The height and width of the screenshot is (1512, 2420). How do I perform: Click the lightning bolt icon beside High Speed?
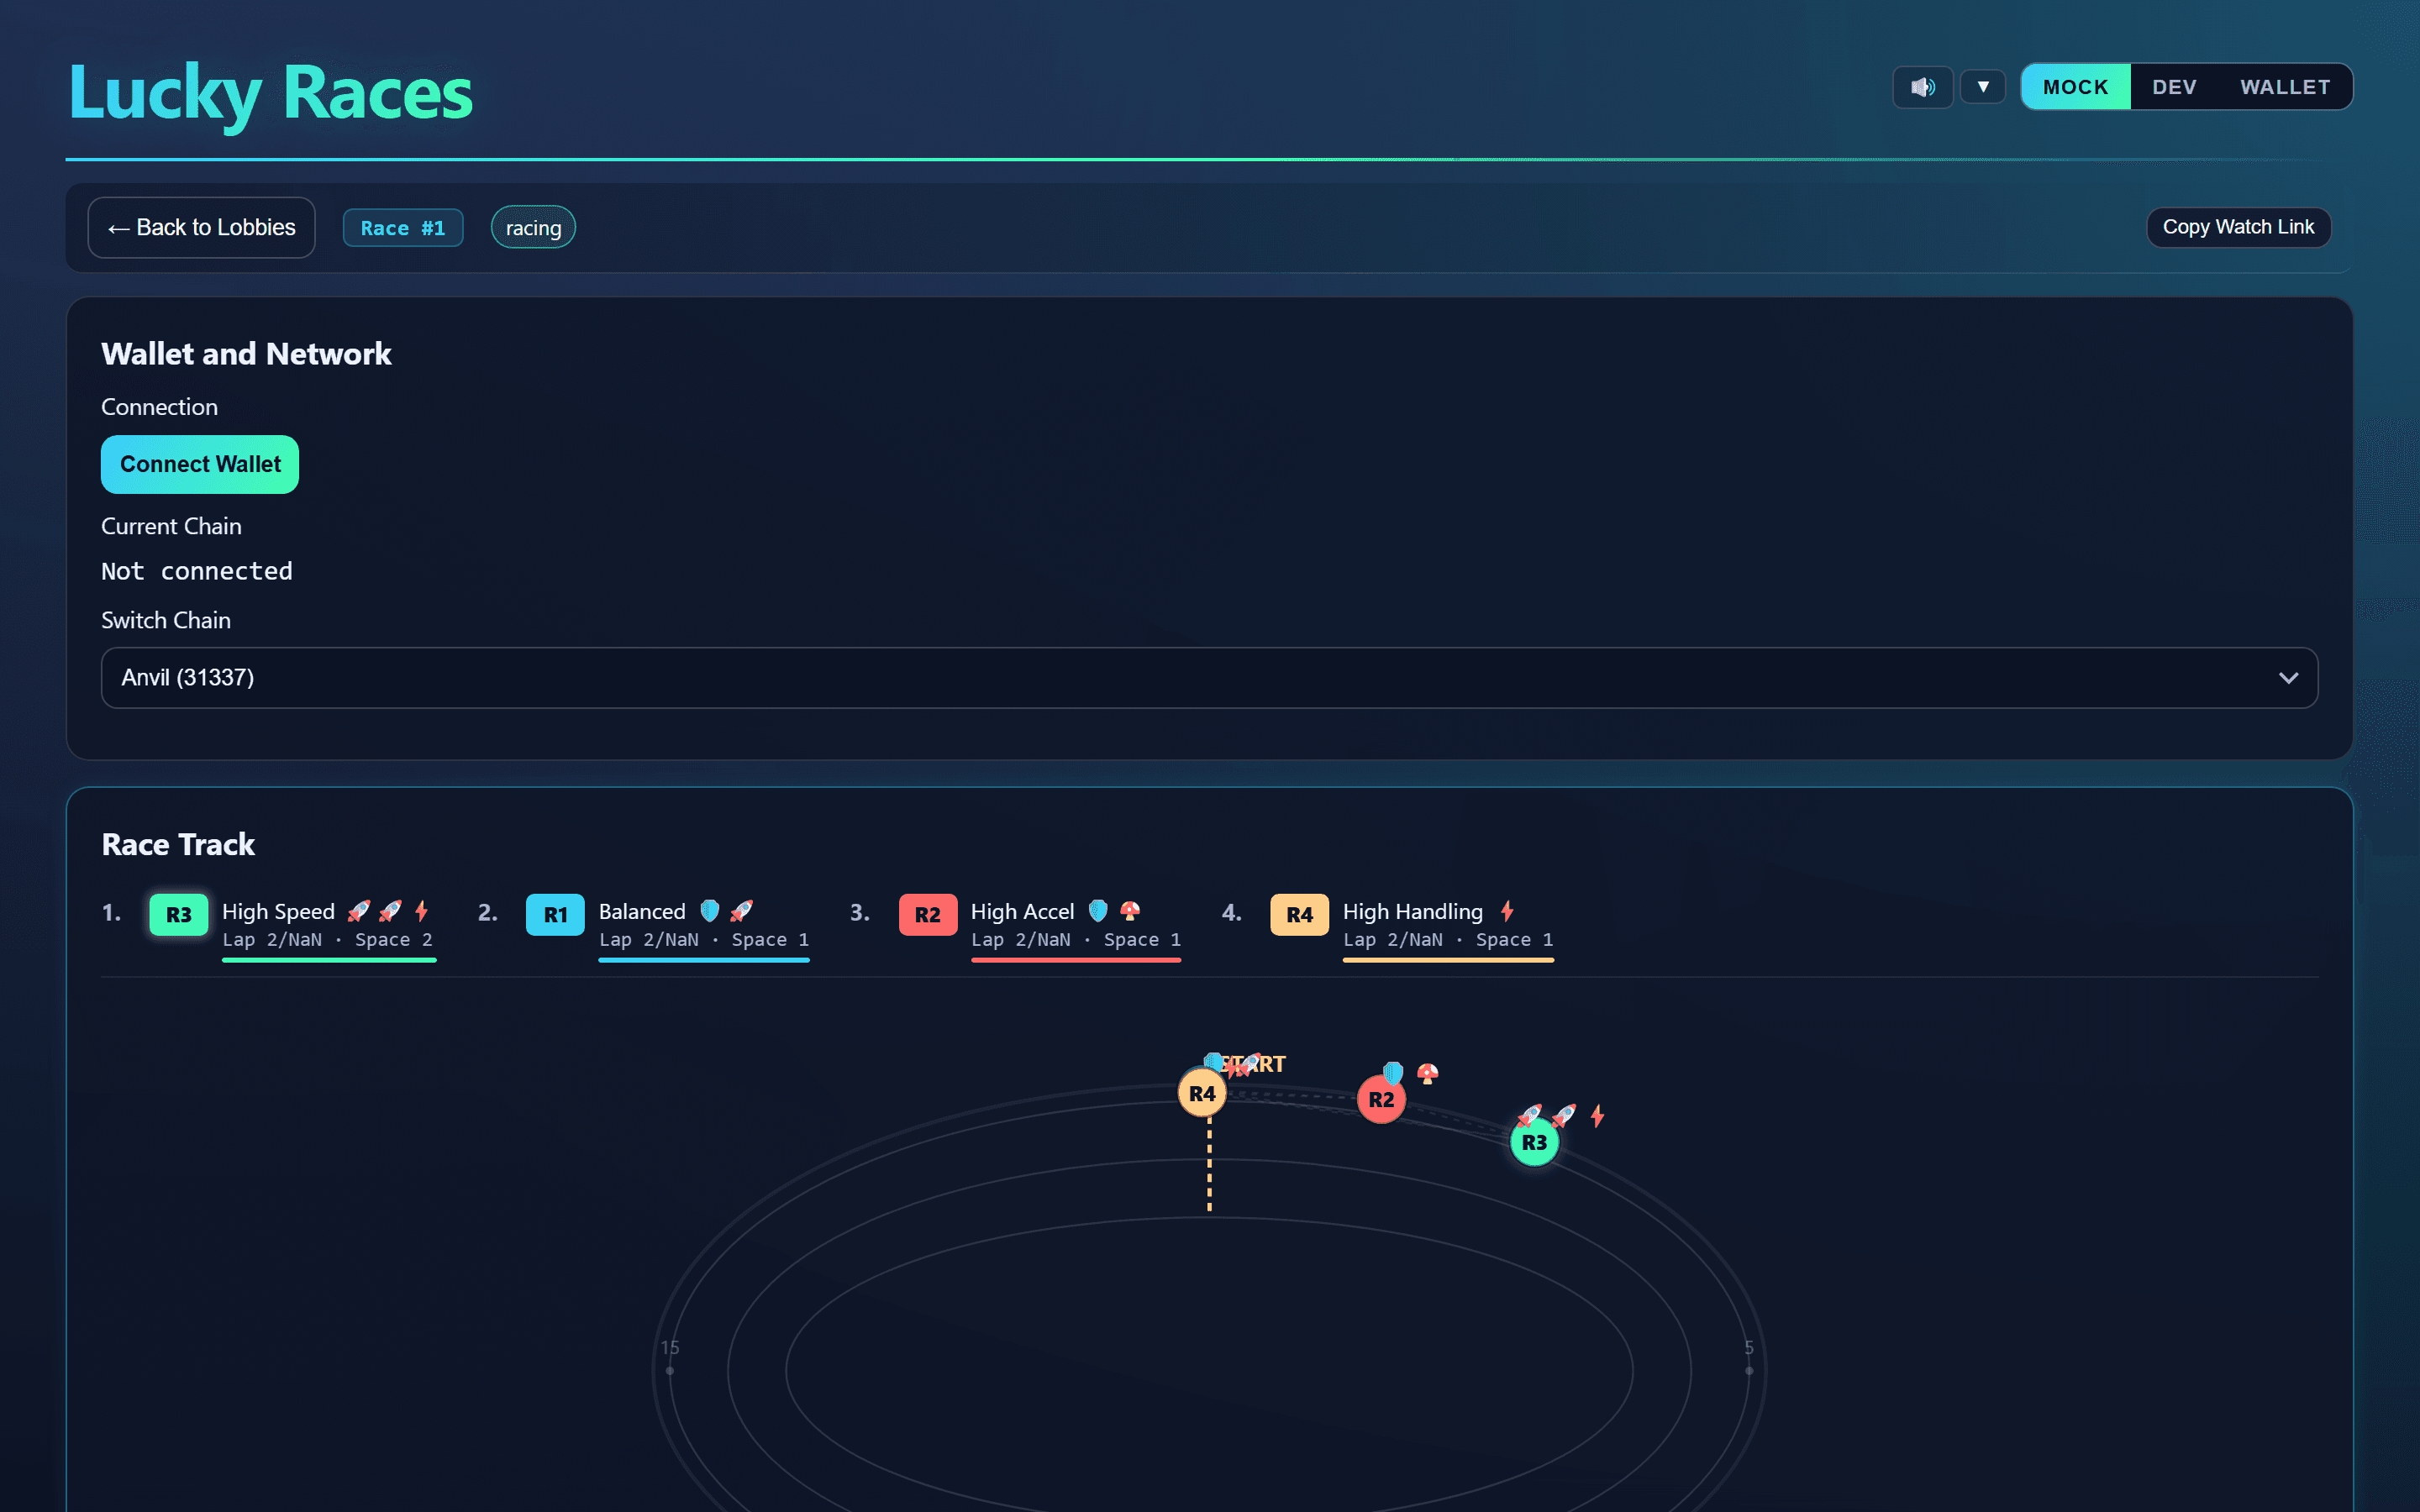coord(422,911)
